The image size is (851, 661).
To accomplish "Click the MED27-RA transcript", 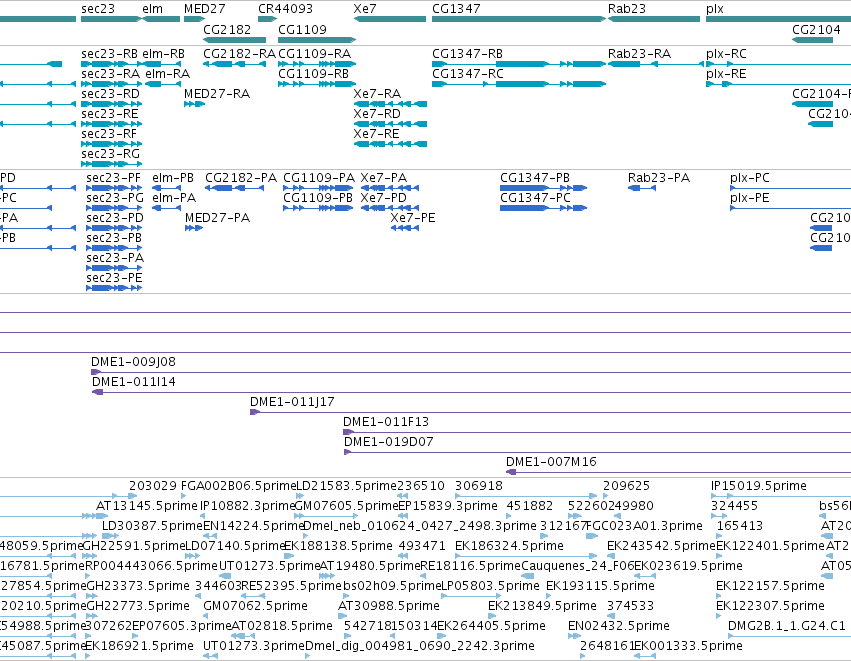I will 194,104.
